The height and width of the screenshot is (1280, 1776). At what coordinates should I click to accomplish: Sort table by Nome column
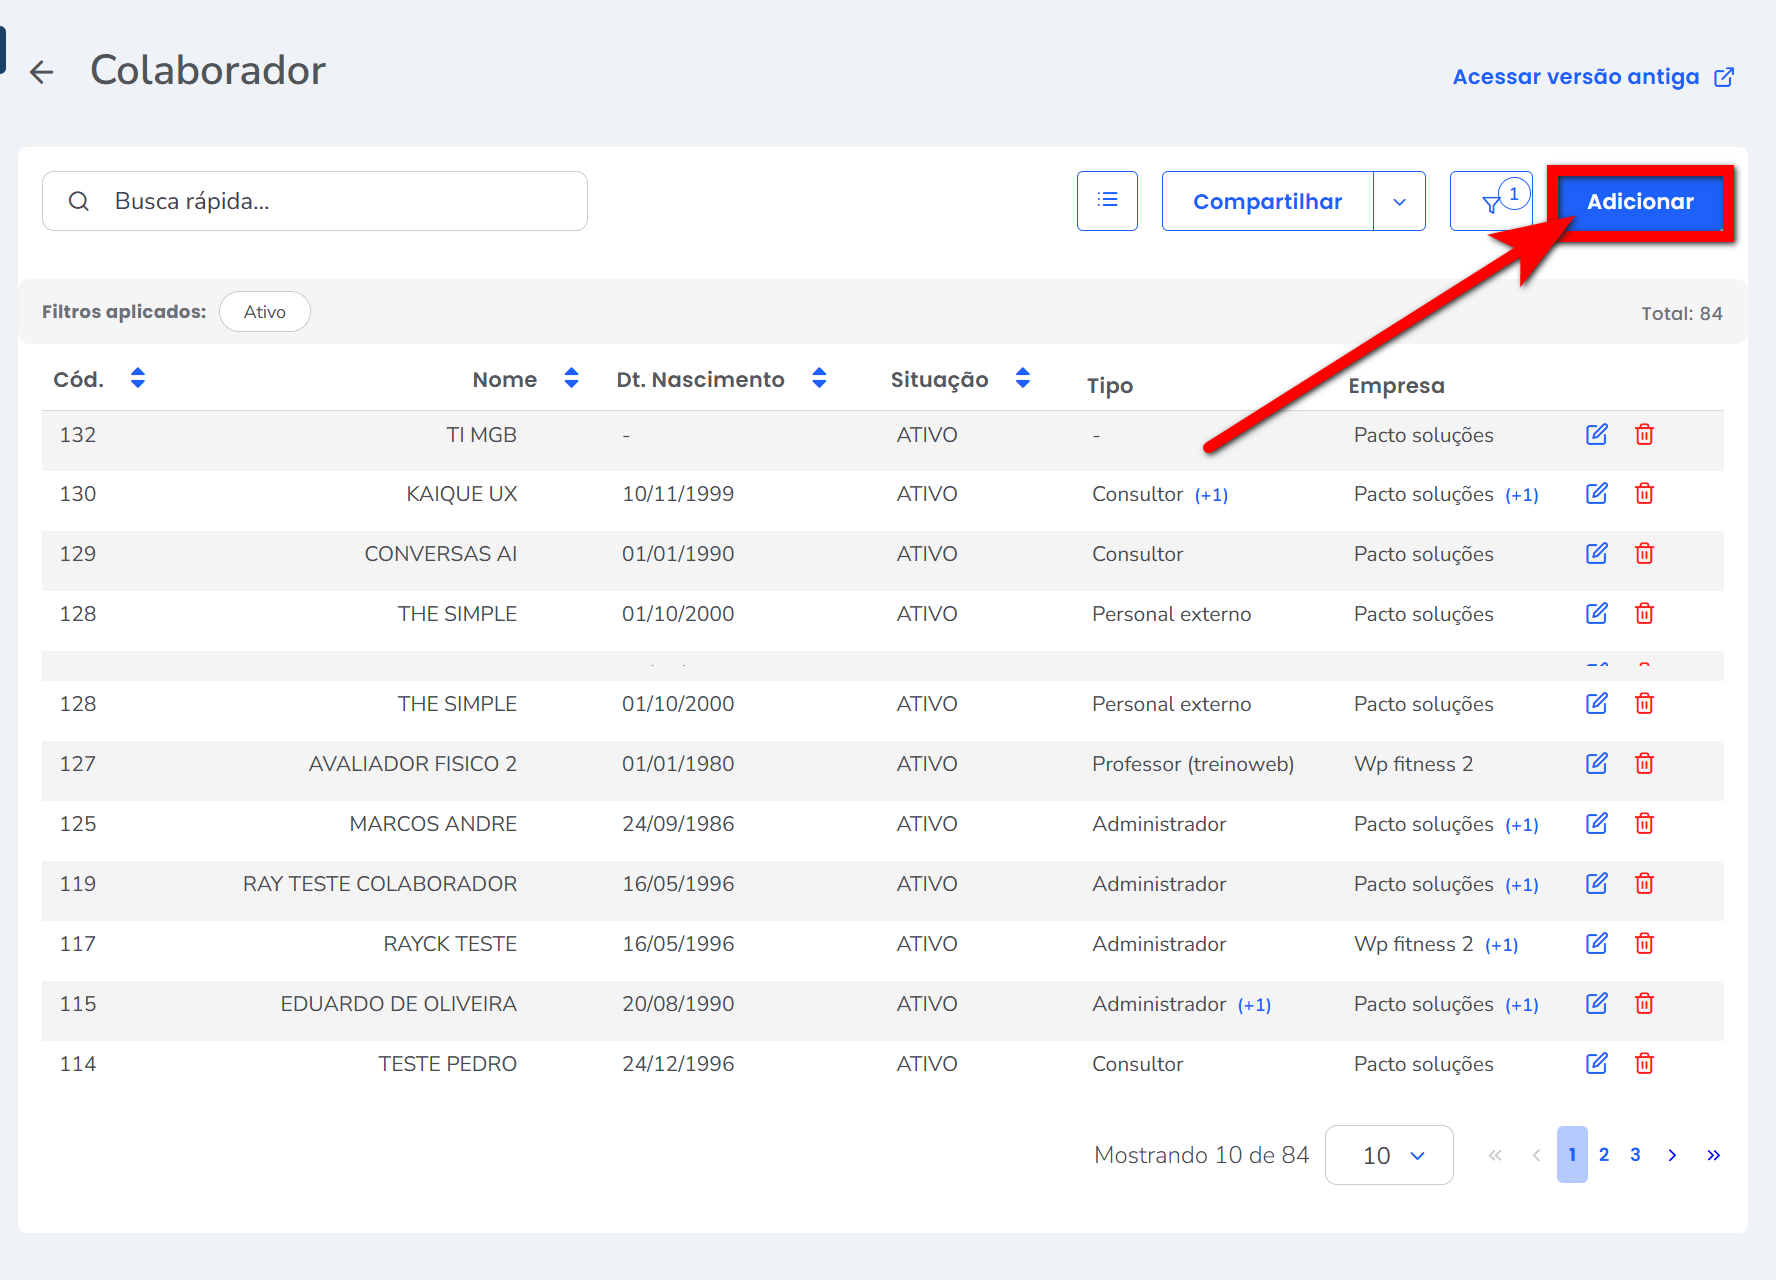pyautogui.click(x=571, y=378)
